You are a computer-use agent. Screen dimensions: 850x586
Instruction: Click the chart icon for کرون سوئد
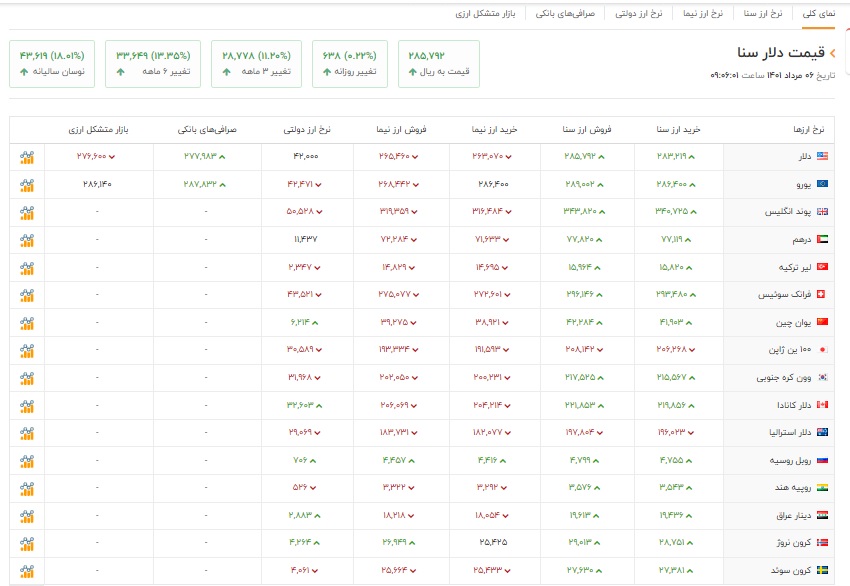point(27,571)
